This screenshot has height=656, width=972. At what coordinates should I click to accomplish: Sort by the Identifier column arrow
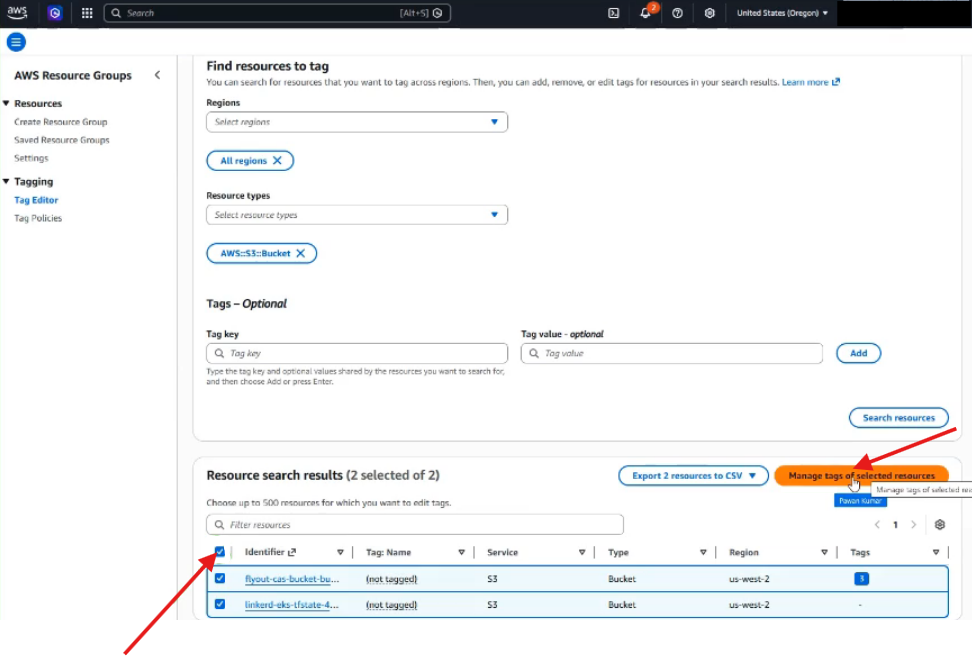point(340,552)
